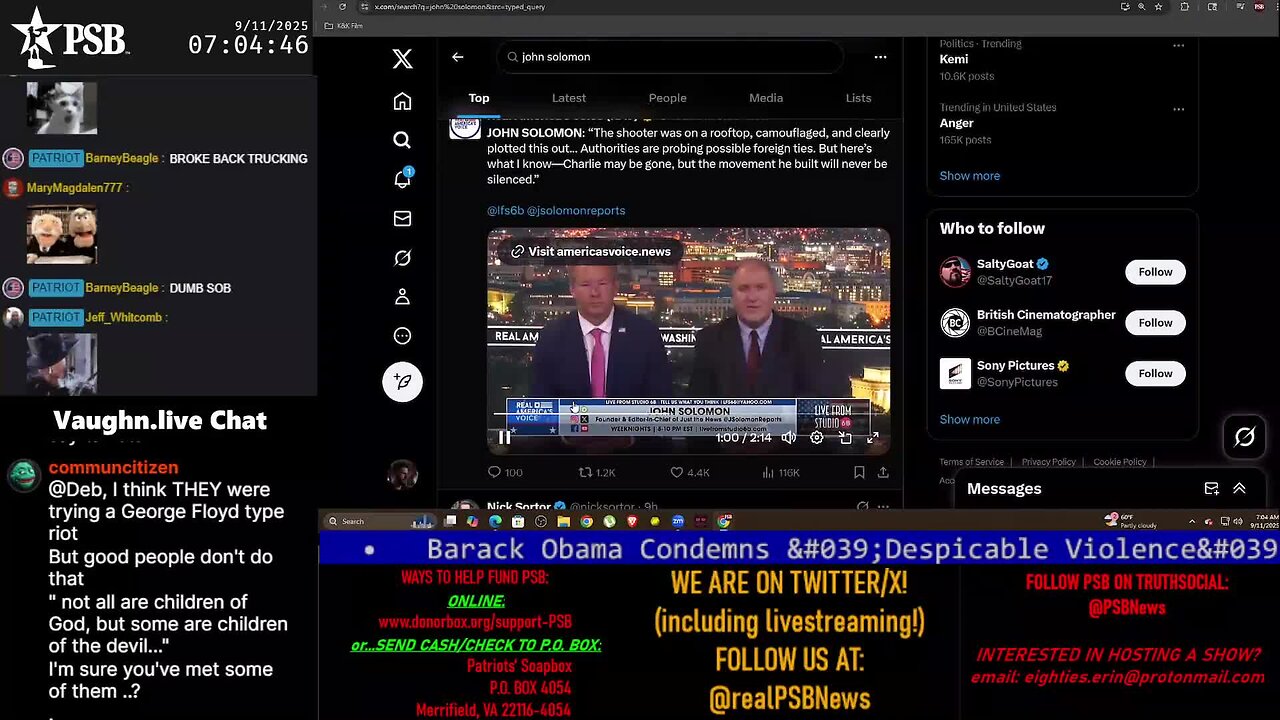This screenshot has height=720, width=1280.
Task: View analytics showing 116K views
Action: pos(781,472)
